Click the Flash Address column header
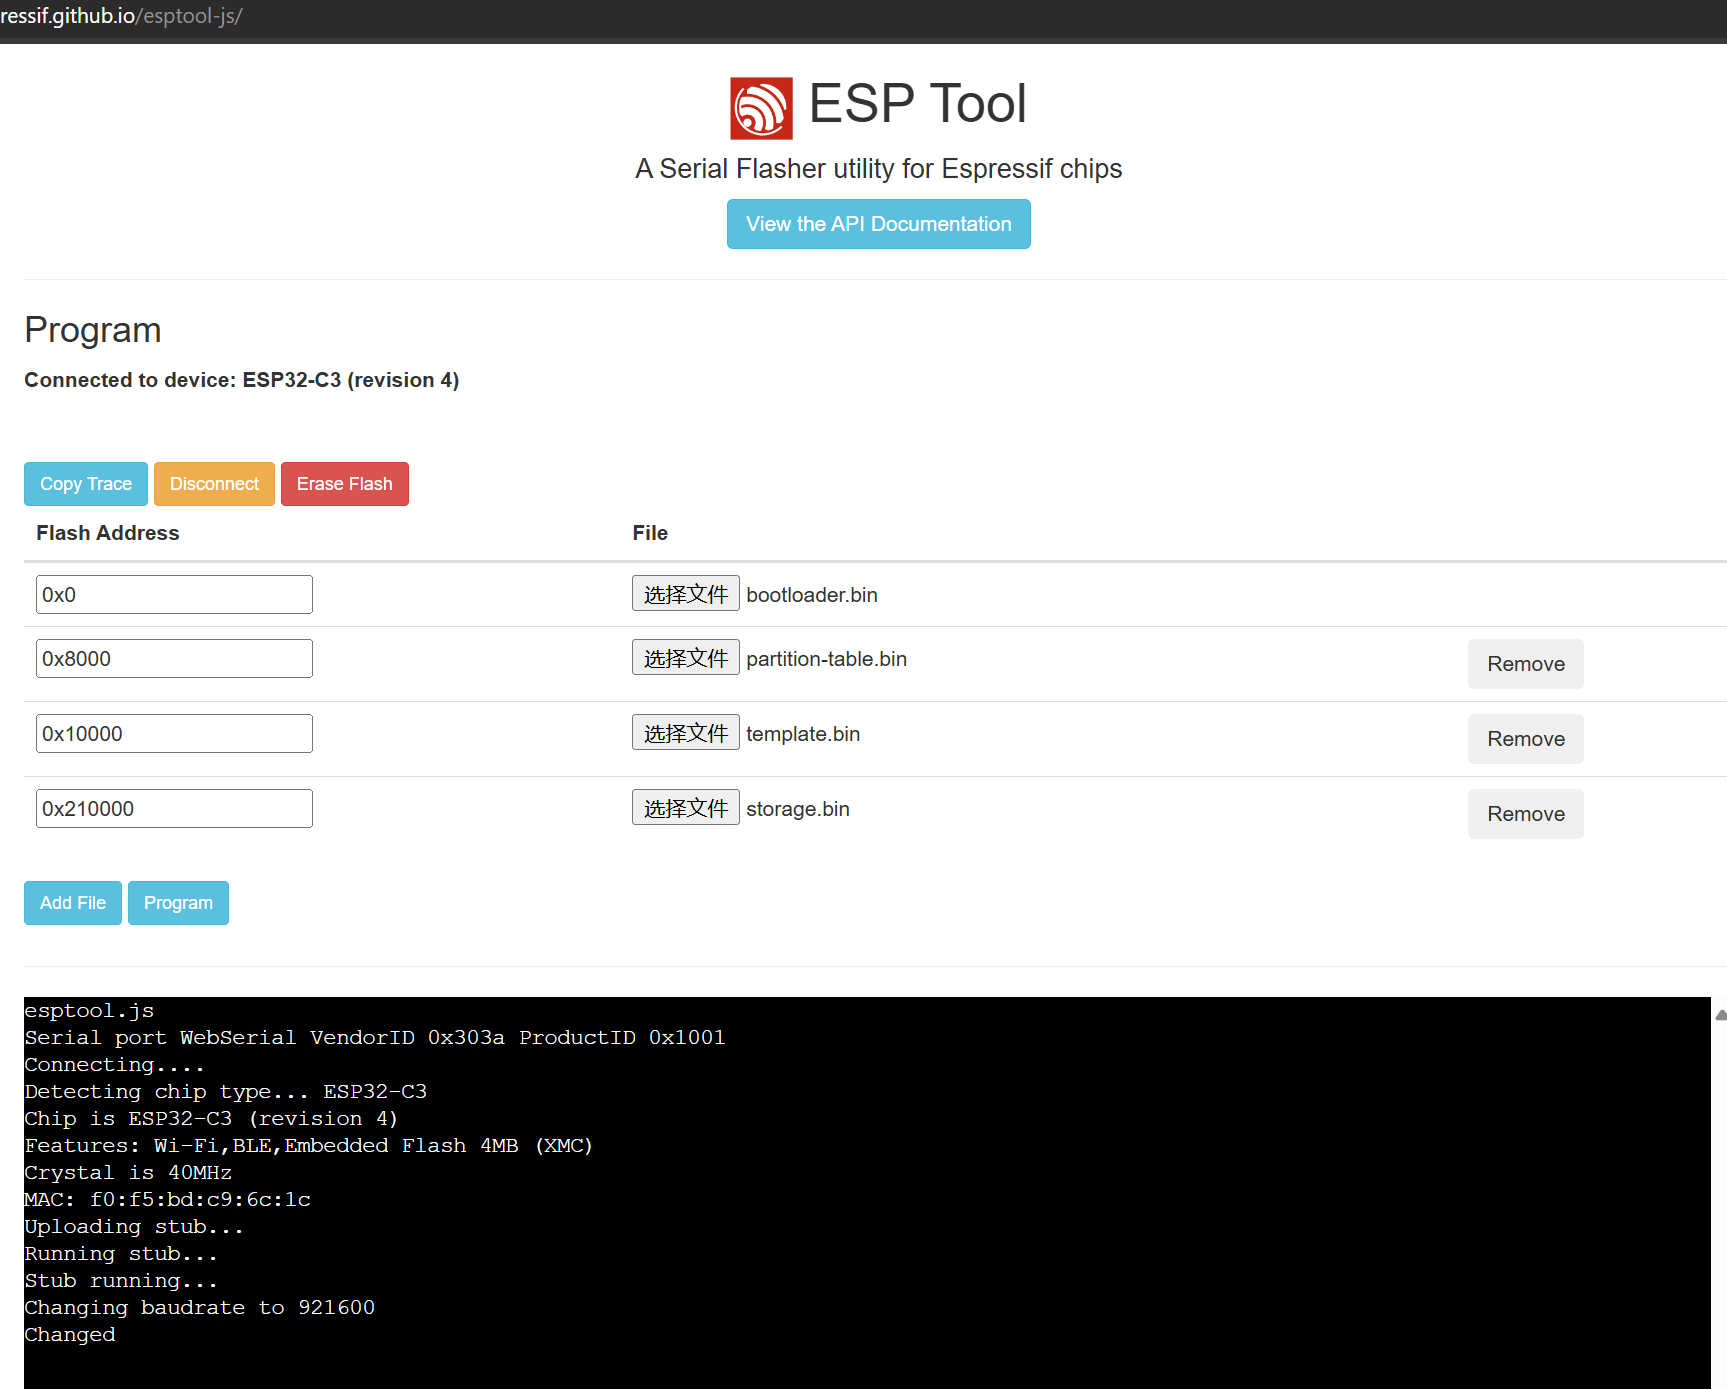The height and width of the screenshot is (1389, 1727). 108,533
